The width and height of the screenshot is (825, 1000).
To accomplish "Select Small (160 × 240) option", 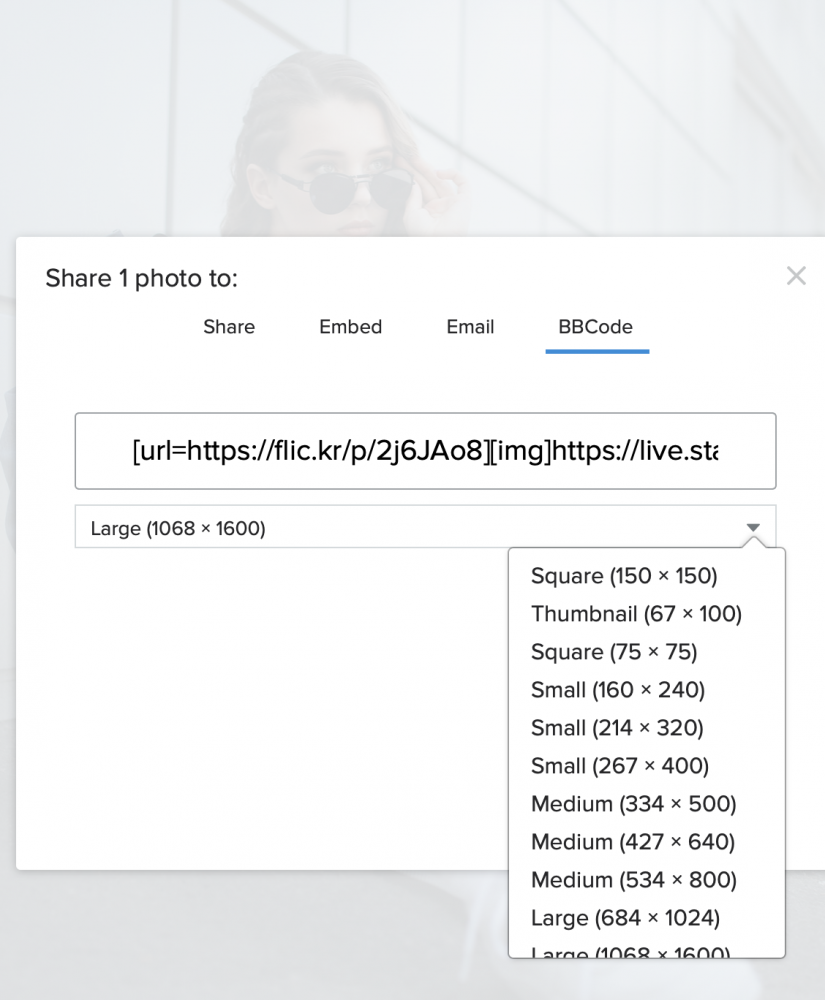I will pos(618,690).
